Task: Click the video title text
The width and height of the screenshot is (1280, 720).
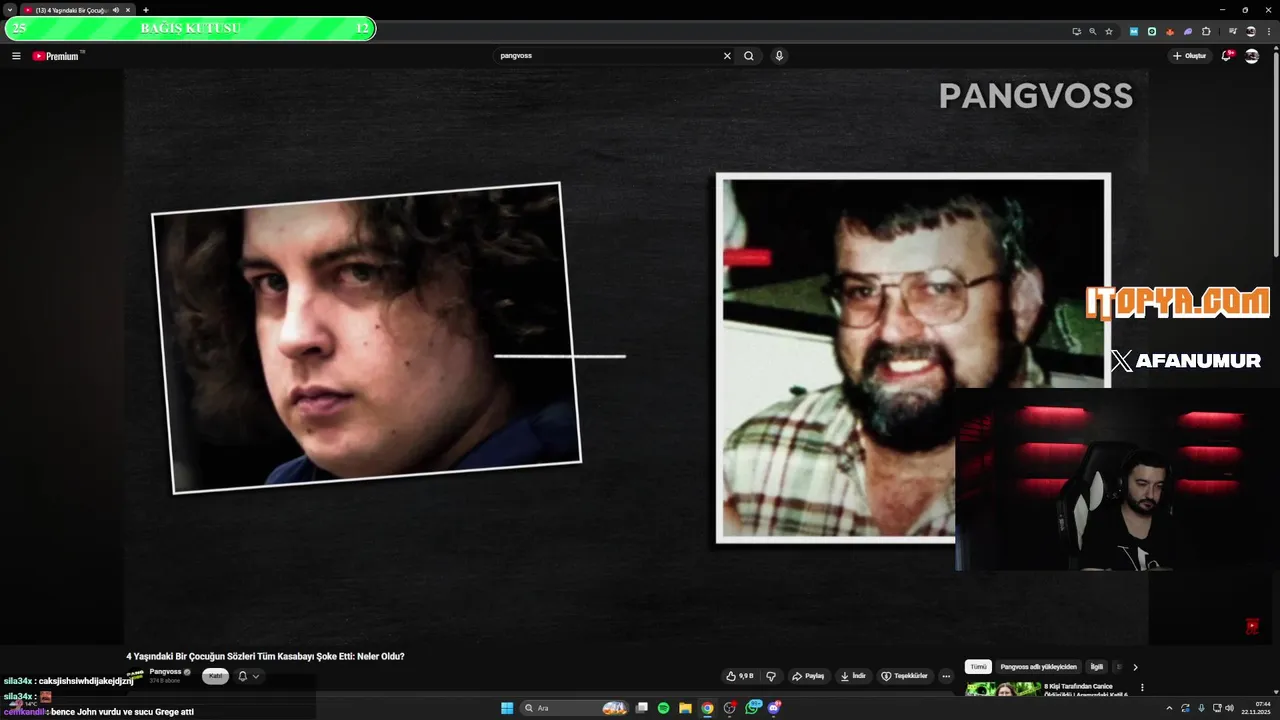Action: click(265, 656)
